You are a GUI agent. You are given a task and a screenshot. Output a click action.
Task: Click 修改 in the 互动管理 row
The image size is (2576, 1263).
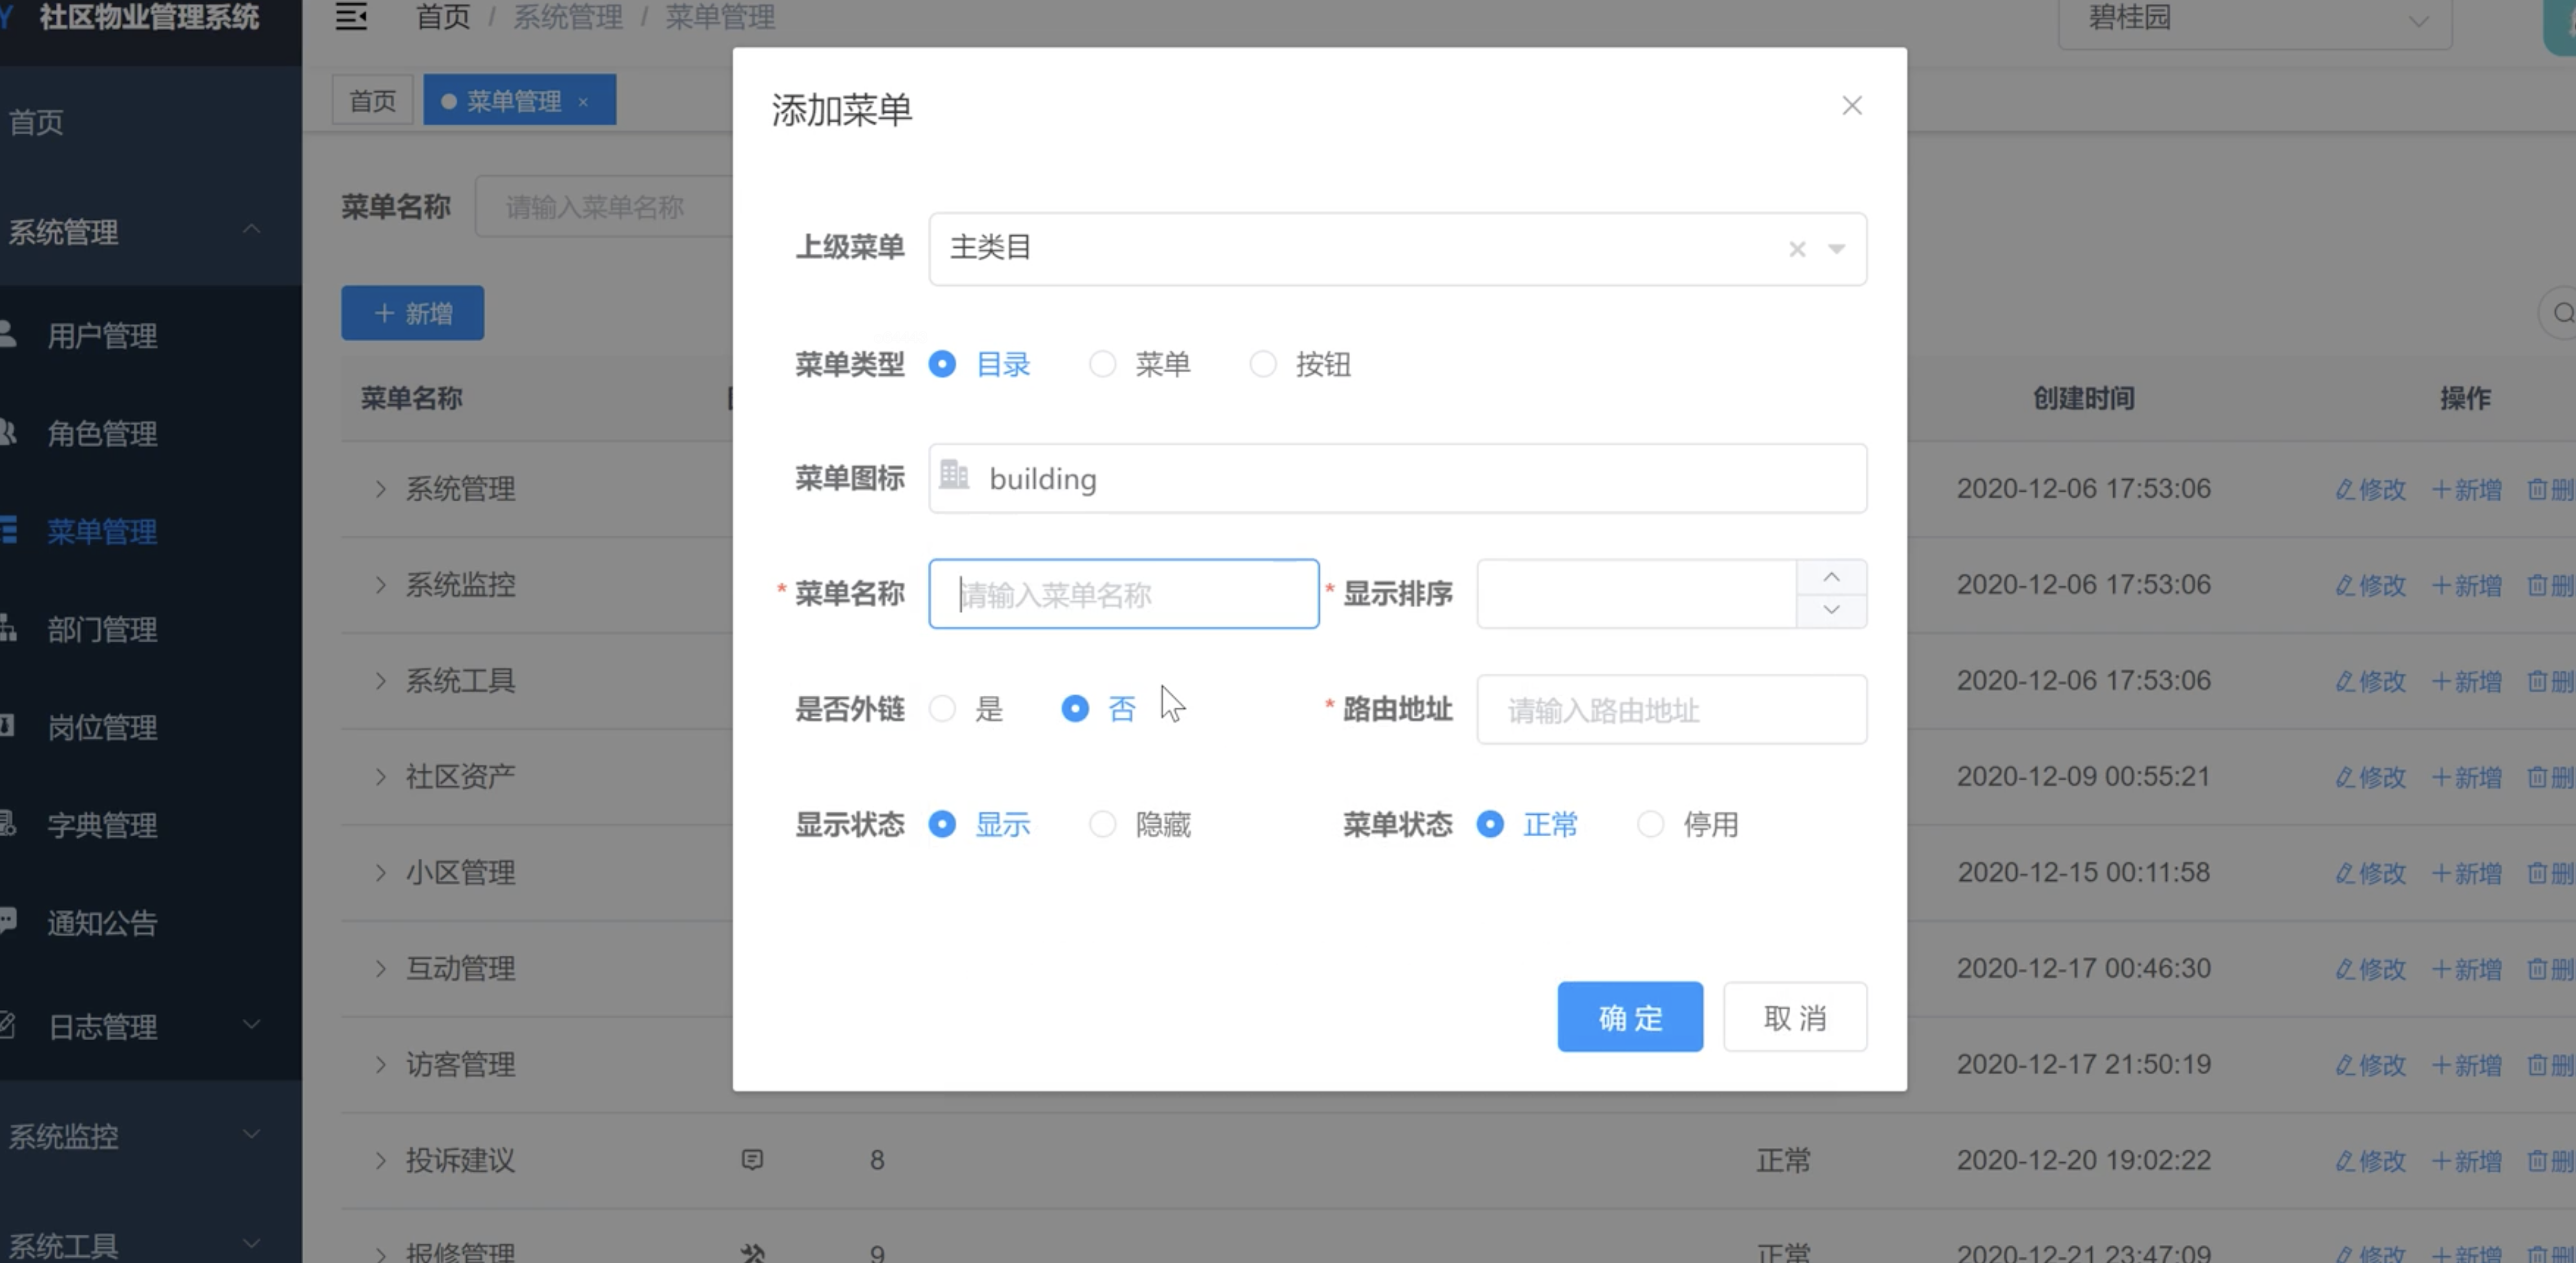click(x=2370, y=969)
